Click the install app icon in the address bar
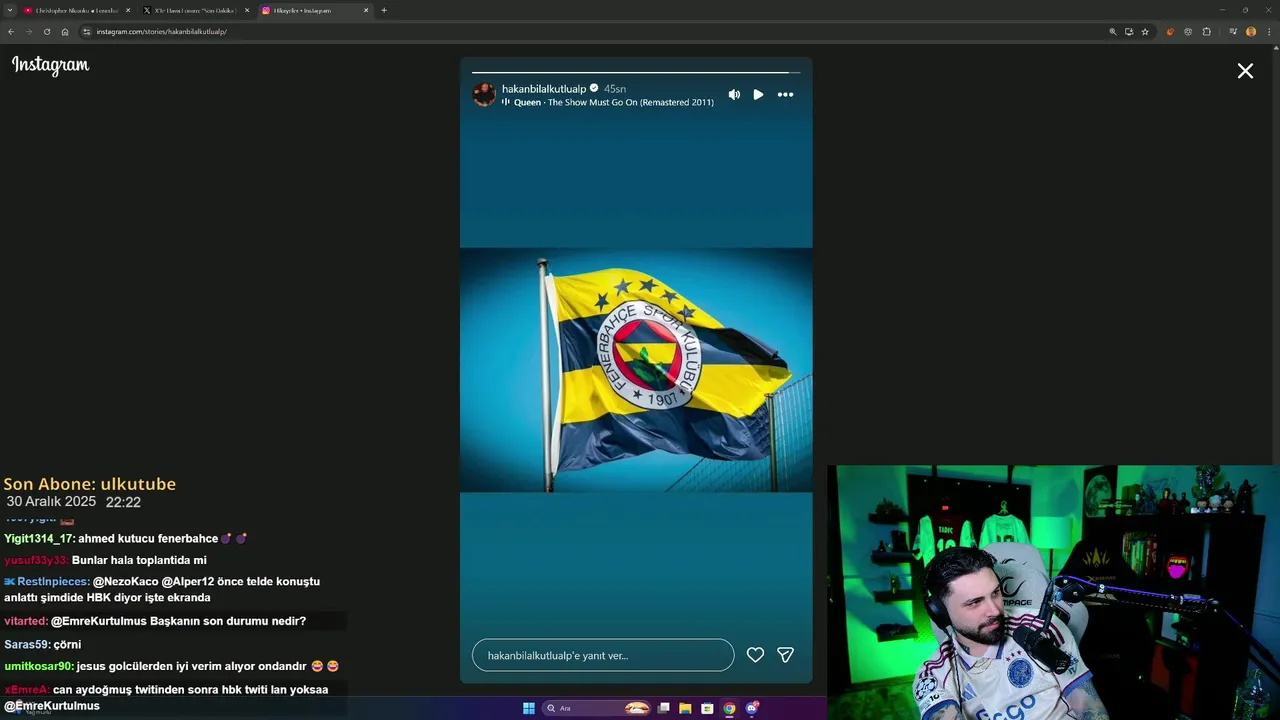The image size is (1280, 720). (1129, 31)
